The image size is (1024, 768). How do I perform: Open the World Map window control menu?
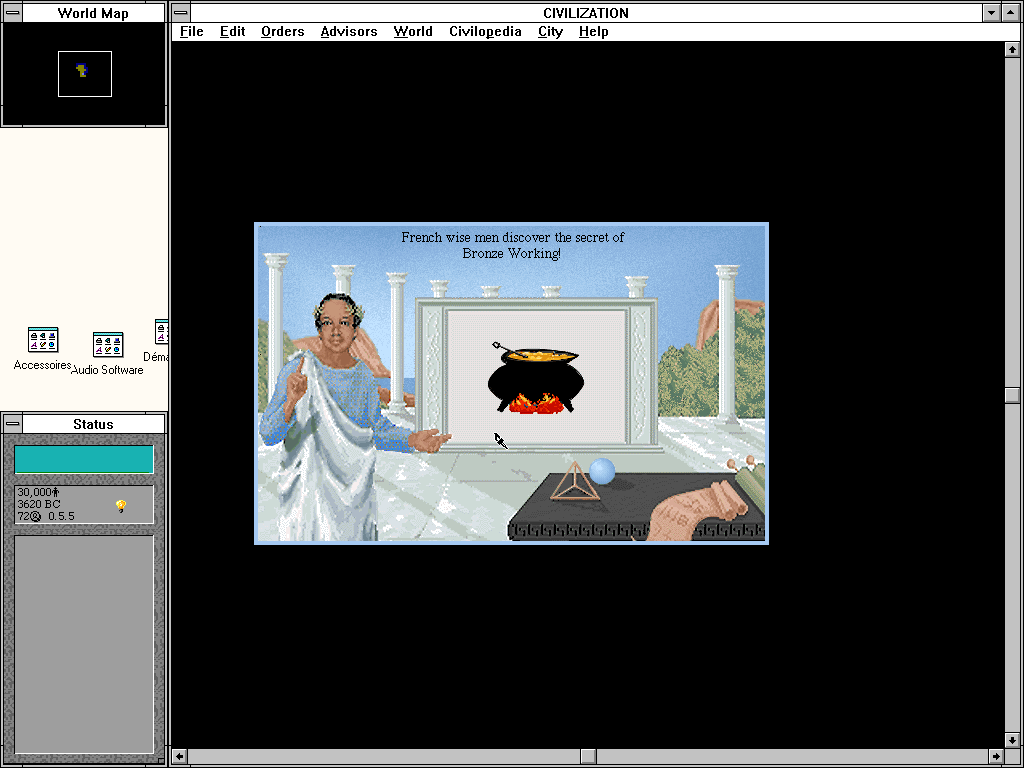click(12, 12)
